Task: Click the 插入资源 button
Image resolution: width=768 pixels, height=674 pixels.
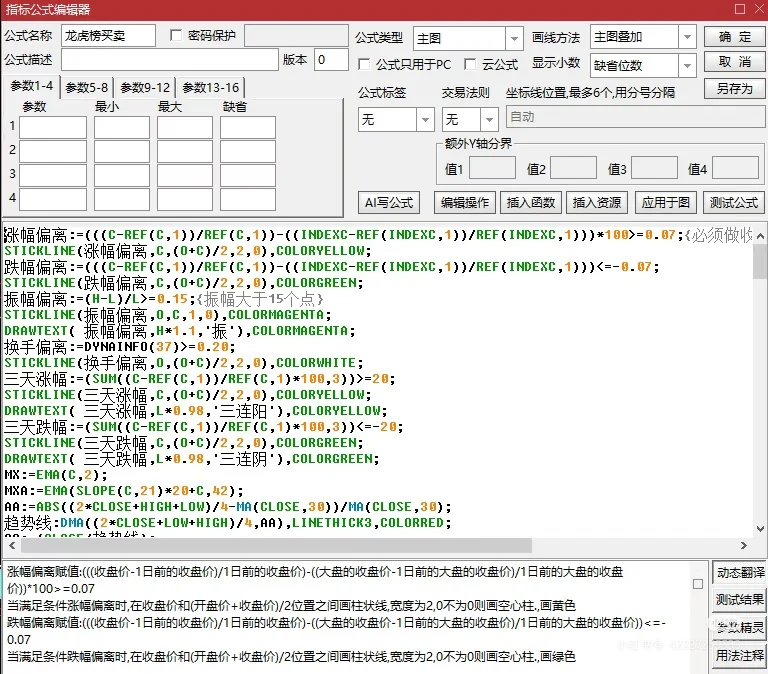Action: (597, 202)
